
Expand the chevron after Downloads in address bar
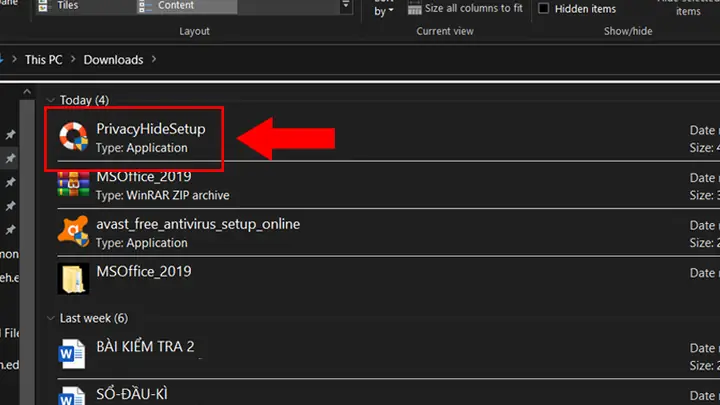(x=154, y=59)
